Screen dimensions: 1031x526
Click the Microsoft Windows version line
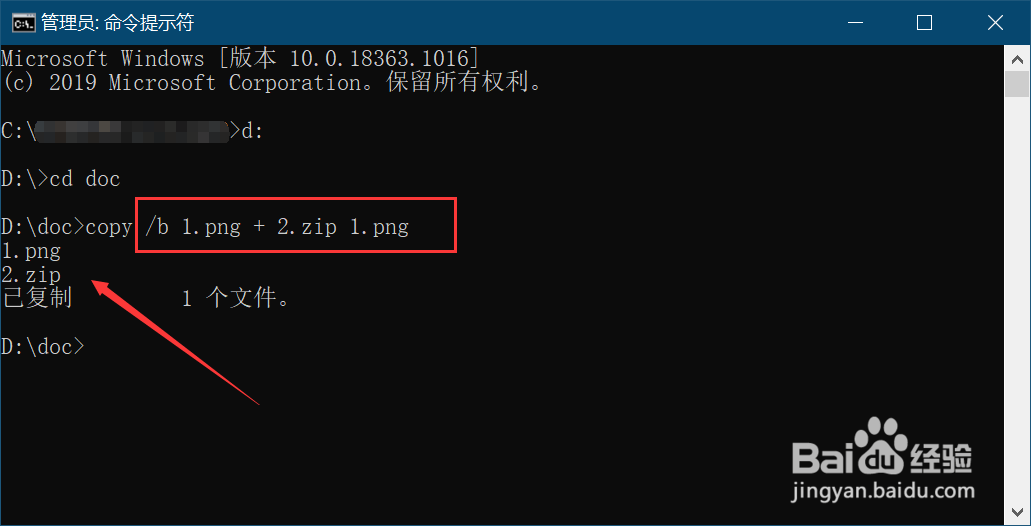click(x=240, y=58)
